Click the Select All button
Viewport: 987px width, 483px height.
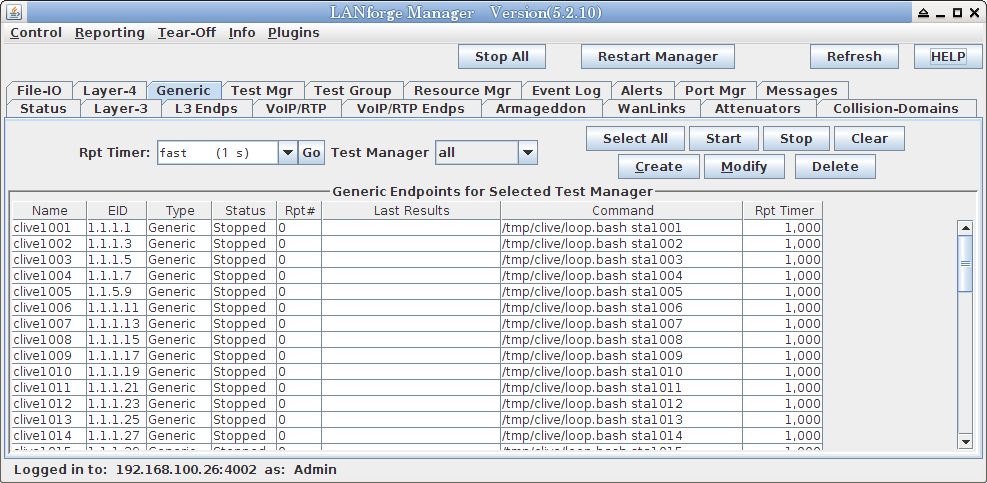635,139
